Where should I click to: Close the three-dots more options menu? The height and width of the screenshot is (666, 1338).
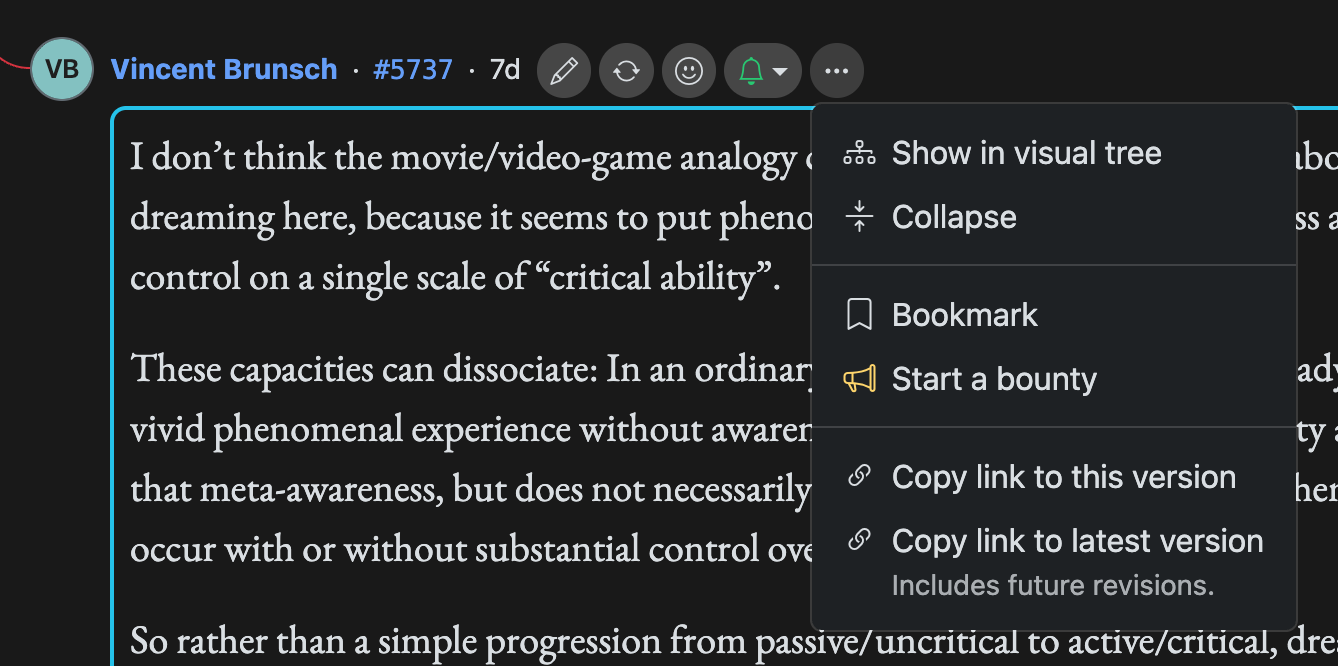pyautogui.click(x=837, y=71)
